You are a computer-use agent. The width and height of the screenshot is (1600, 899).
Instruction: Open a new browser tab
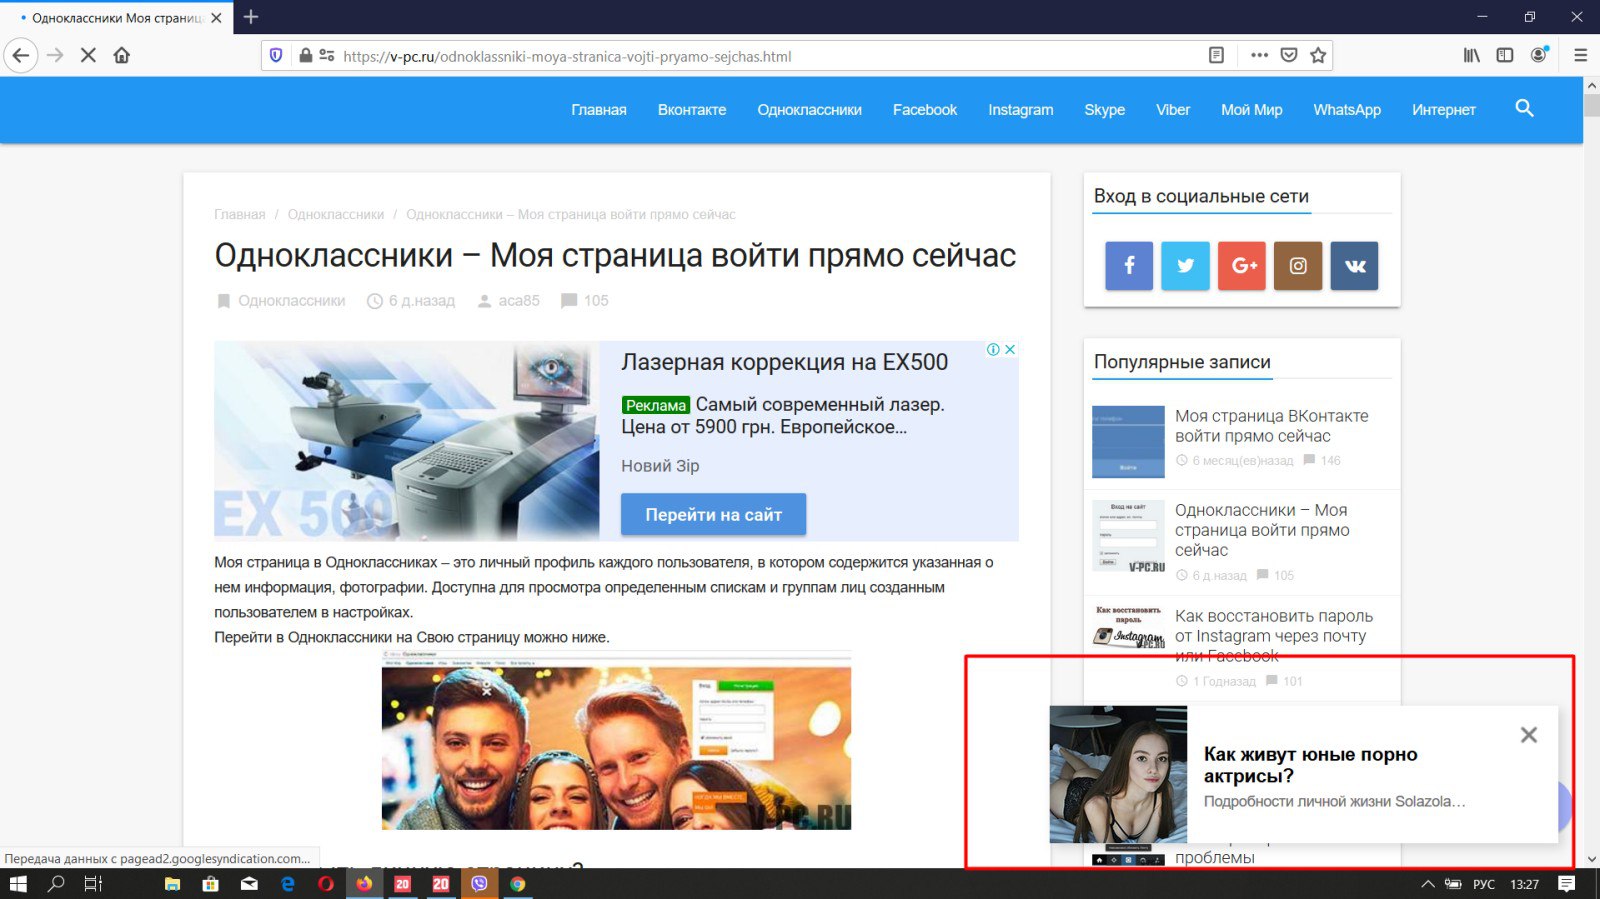pos(251,17)
